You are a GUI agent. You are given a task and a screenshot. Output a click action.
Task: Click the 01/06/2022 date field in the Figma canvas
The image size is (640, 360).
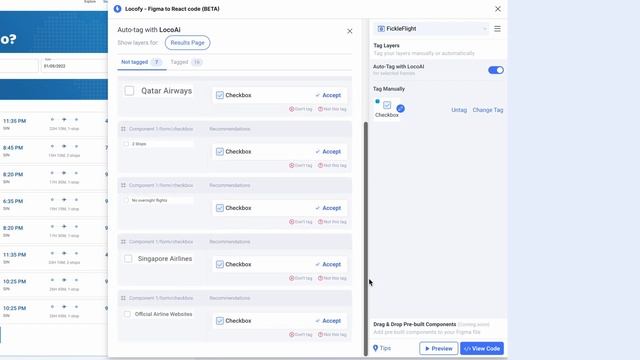(74, 65)
